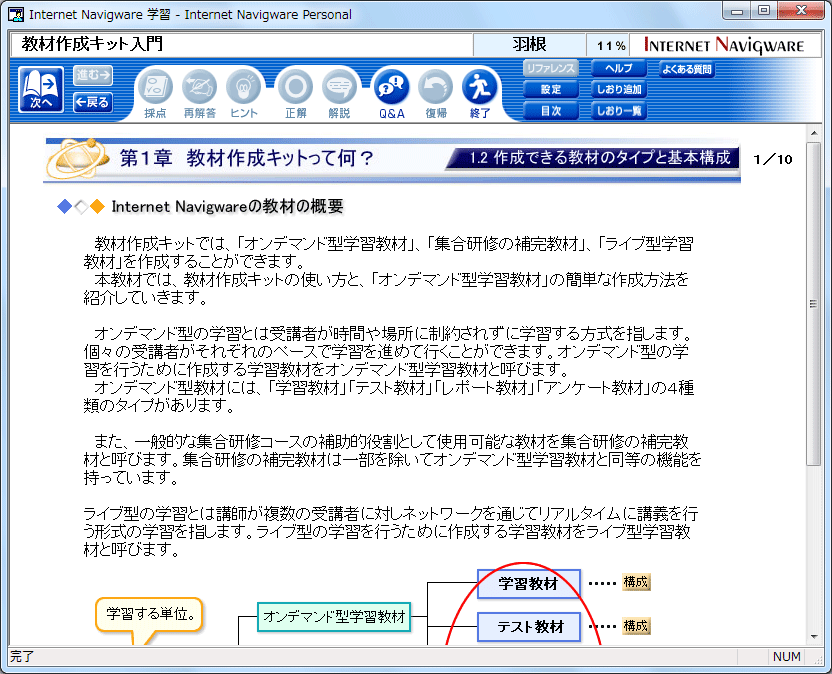Open the Q&A icon
The width and height of the screenshot is (832, 674).
[x=392, y=93]
